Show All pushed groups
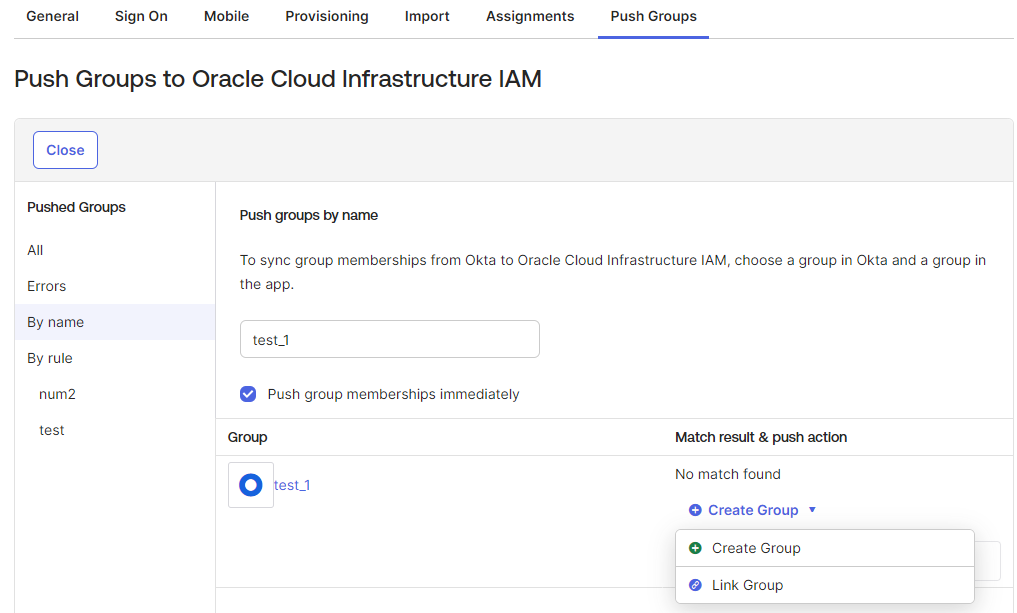This screenshot has width=1017, height=613. [35, 250]
